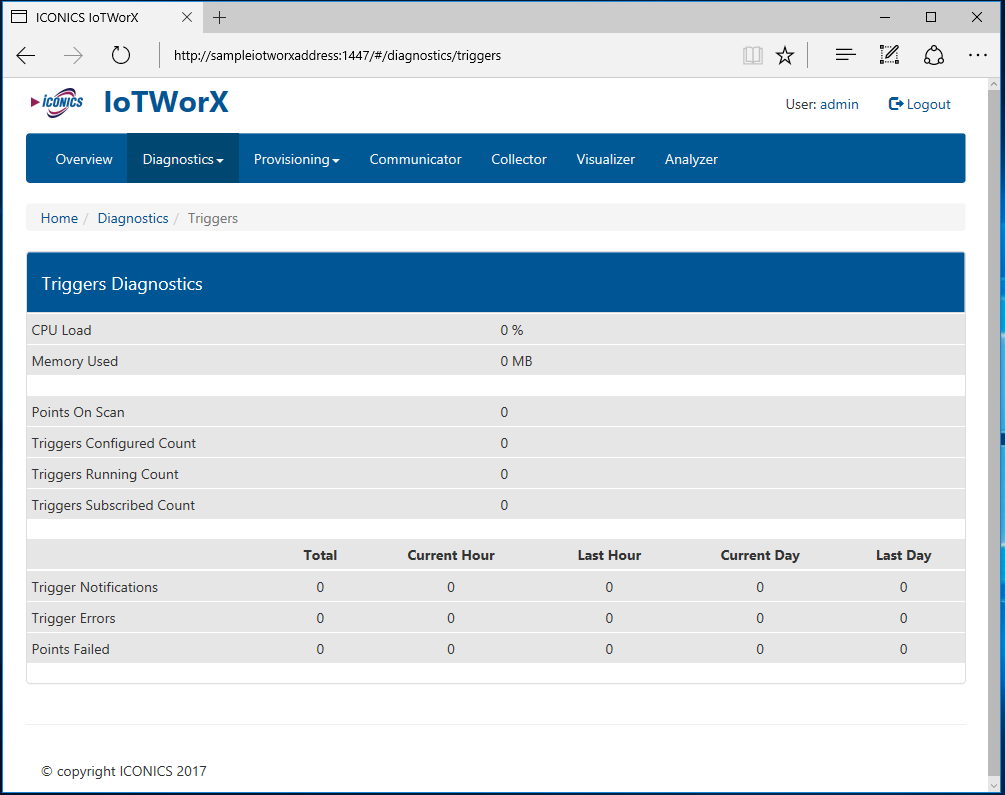This screenshot has width=1005, height=795.
Task: Expand the Diagnostics dropdown menu
Action: click(x=183, y=159)
